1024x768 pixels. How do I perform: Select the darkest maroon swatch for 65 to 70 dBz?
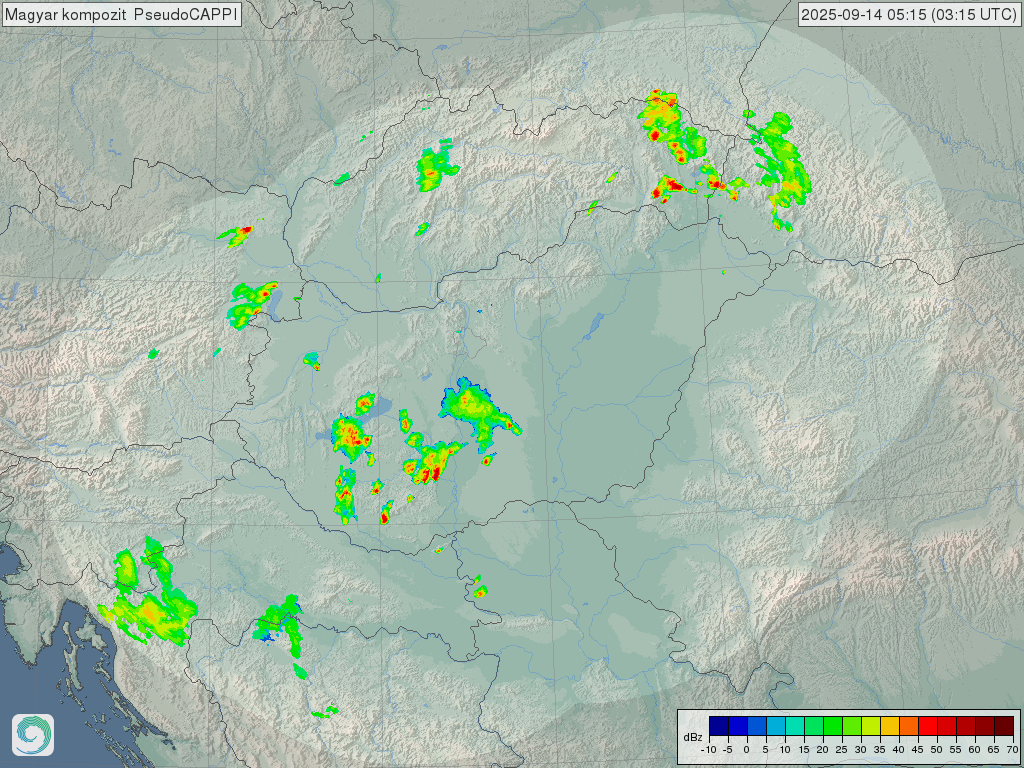click(1004, 726)
